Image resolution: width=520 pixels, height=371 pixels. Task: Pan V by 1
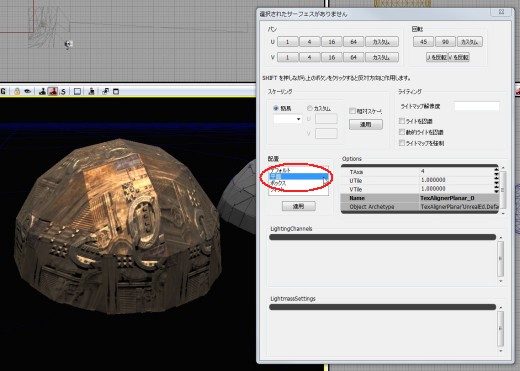click(287, 57)
